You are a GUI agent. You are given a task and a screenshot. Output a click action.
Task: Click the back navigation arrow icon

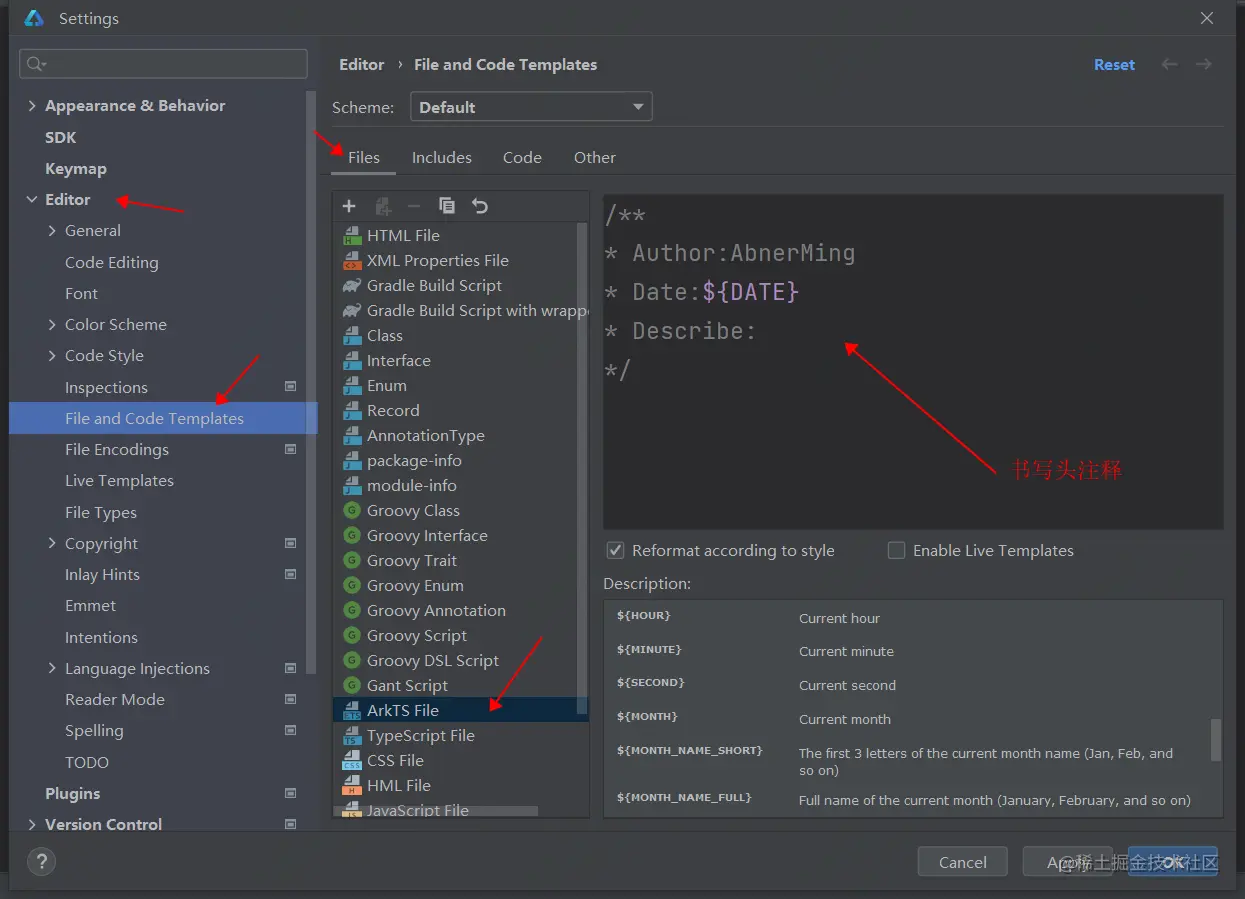[1169, 64]
